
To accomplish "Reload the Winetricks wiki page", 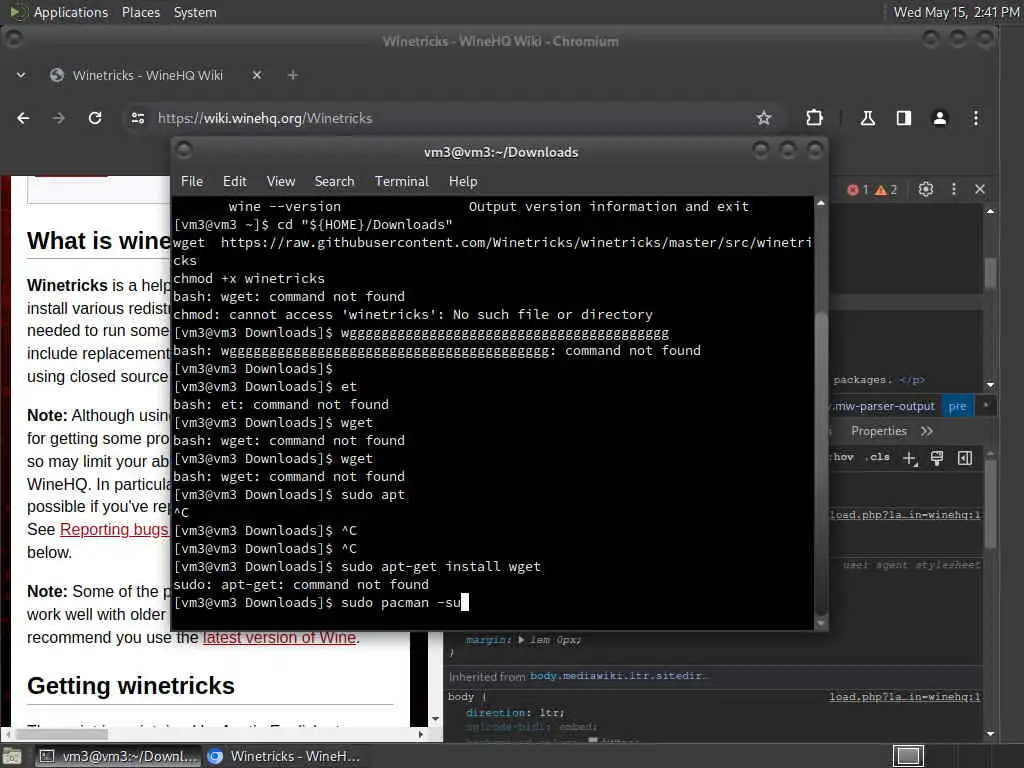I will point(95,118).
